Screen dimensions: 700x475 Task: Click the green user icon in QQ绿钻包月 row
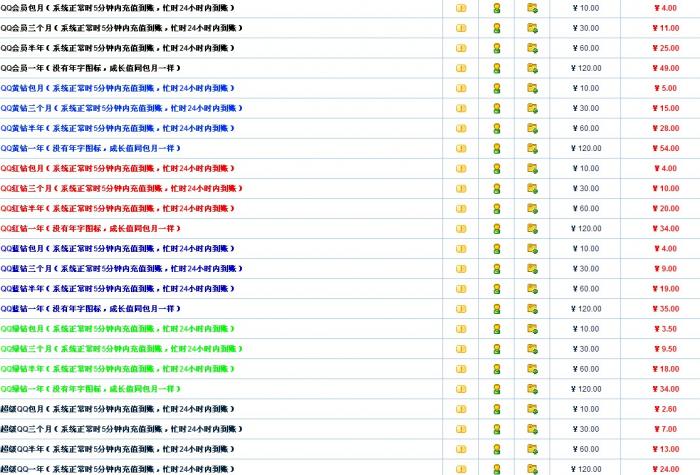point(496,329)
